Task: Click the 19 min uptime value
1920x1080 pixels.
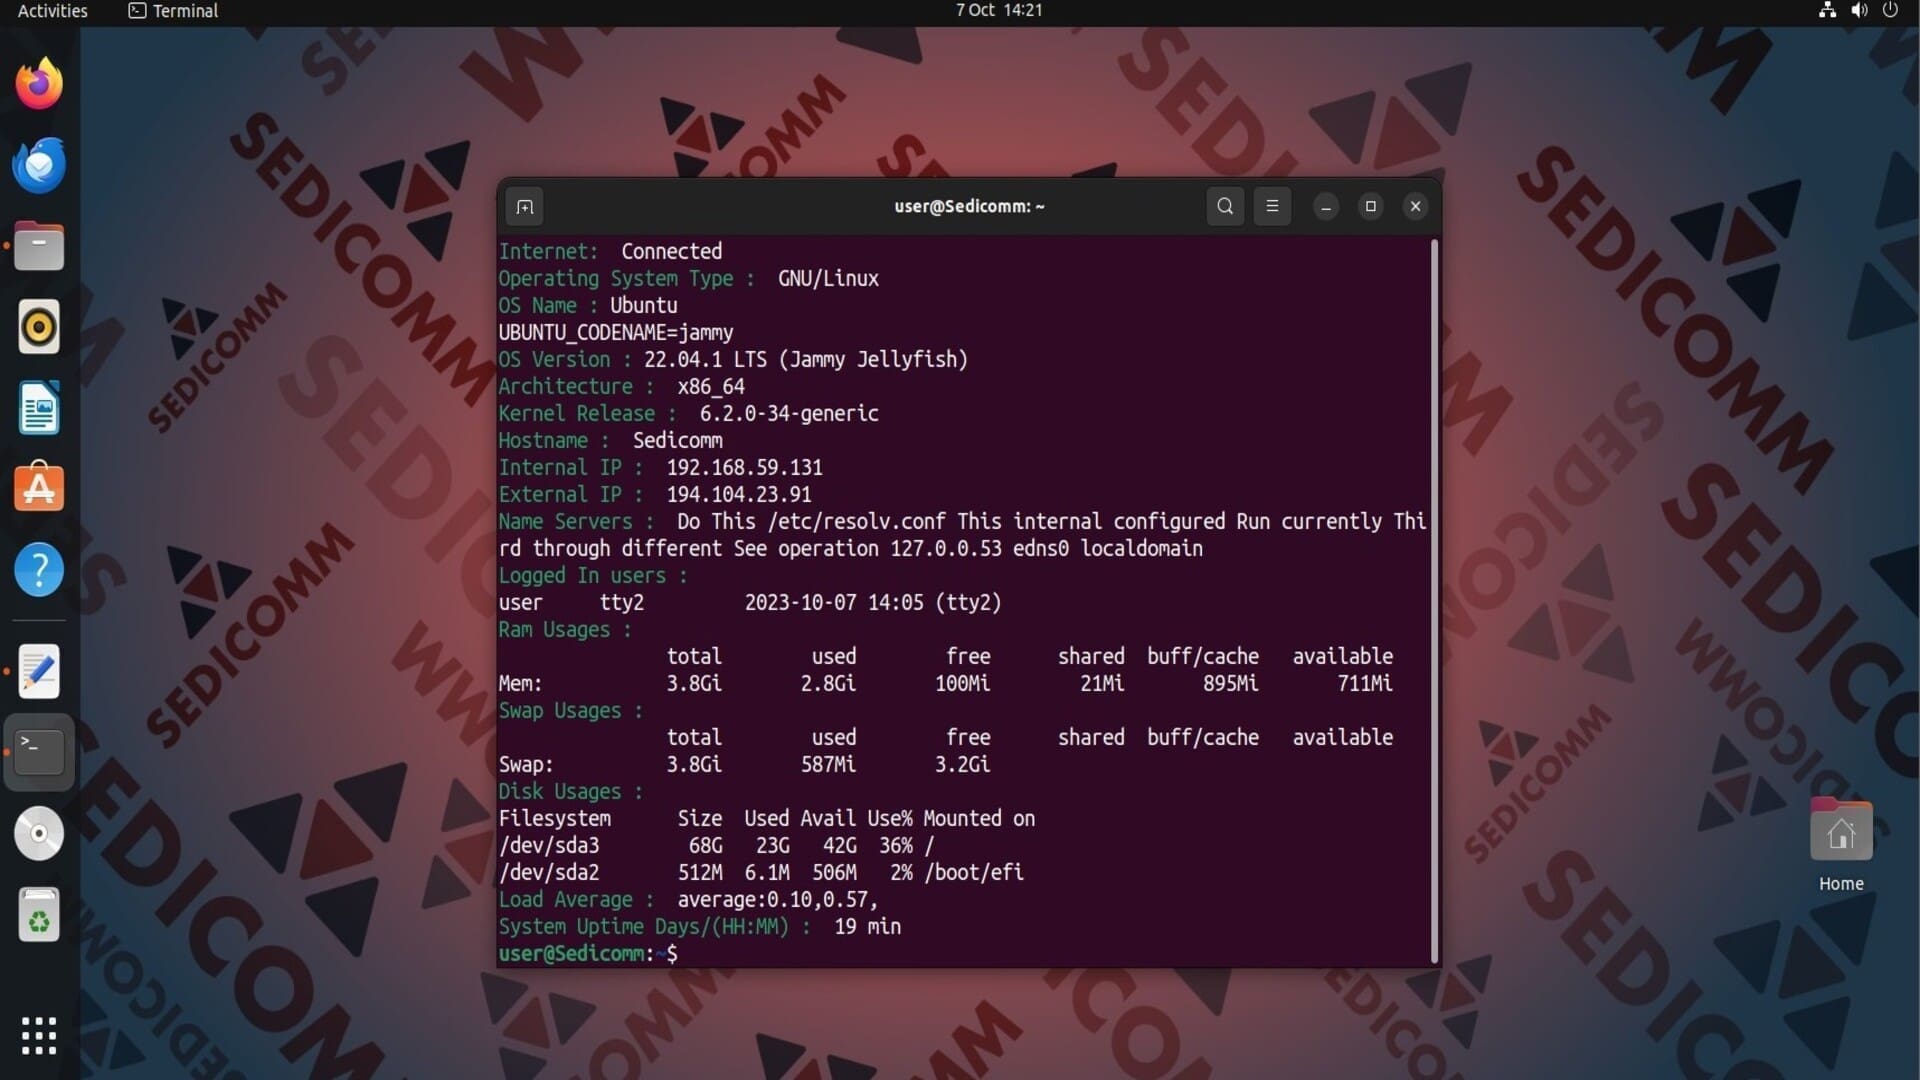Action: tap(867, 927)
